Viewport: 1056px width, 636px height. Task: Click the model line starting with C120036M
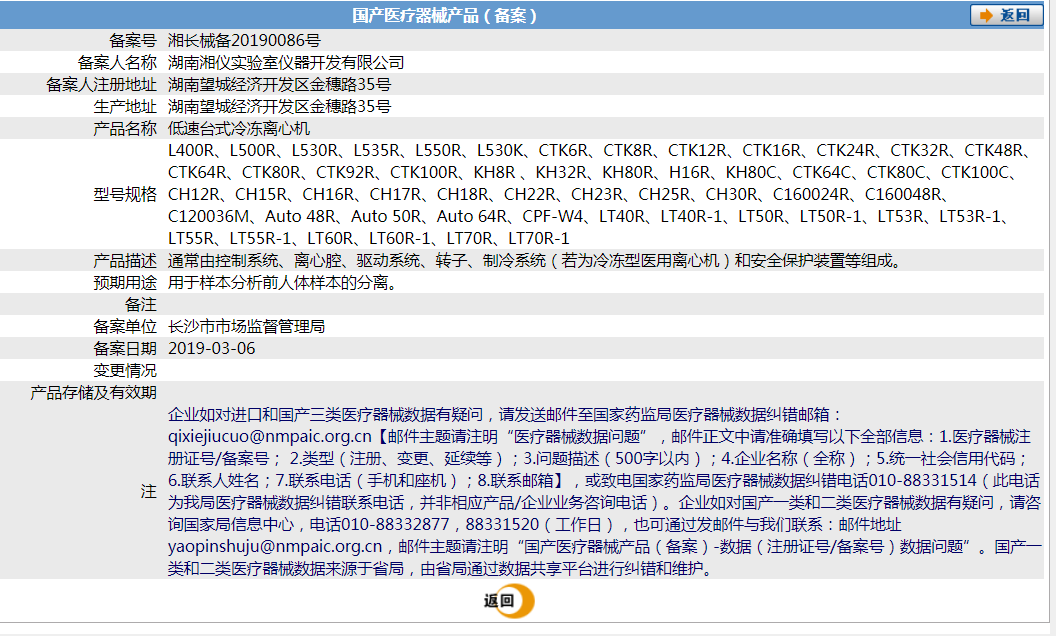click(589, 216)
